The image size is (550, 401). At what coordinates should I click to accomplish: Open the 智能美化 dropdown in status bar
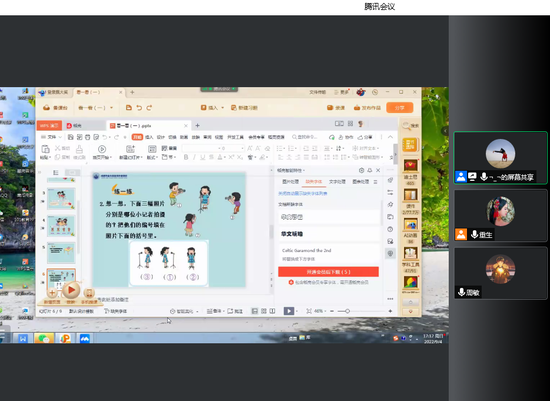(x=185, y=312)
